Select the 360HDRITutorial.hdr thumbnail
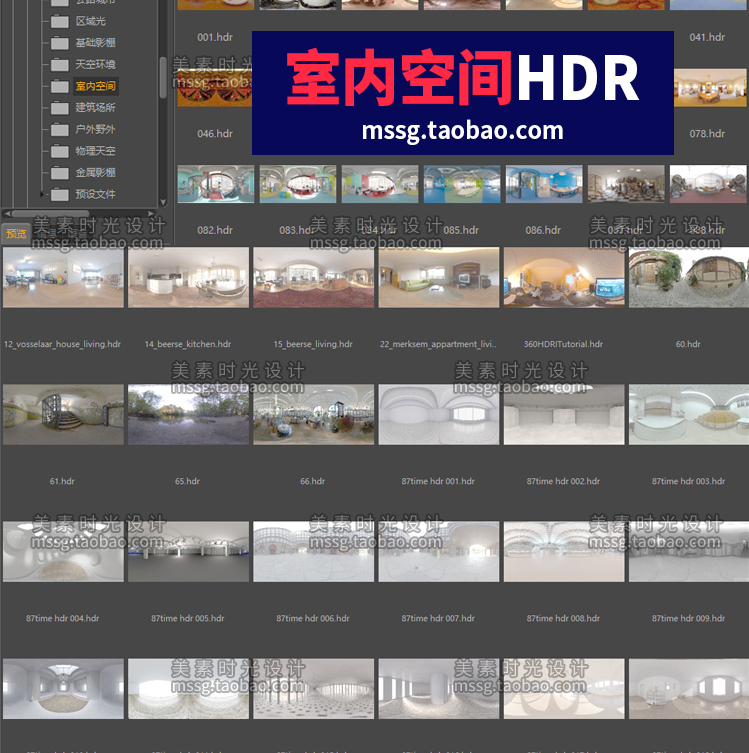The width and height of the screenshot is (749, 753). click(564, 277)
